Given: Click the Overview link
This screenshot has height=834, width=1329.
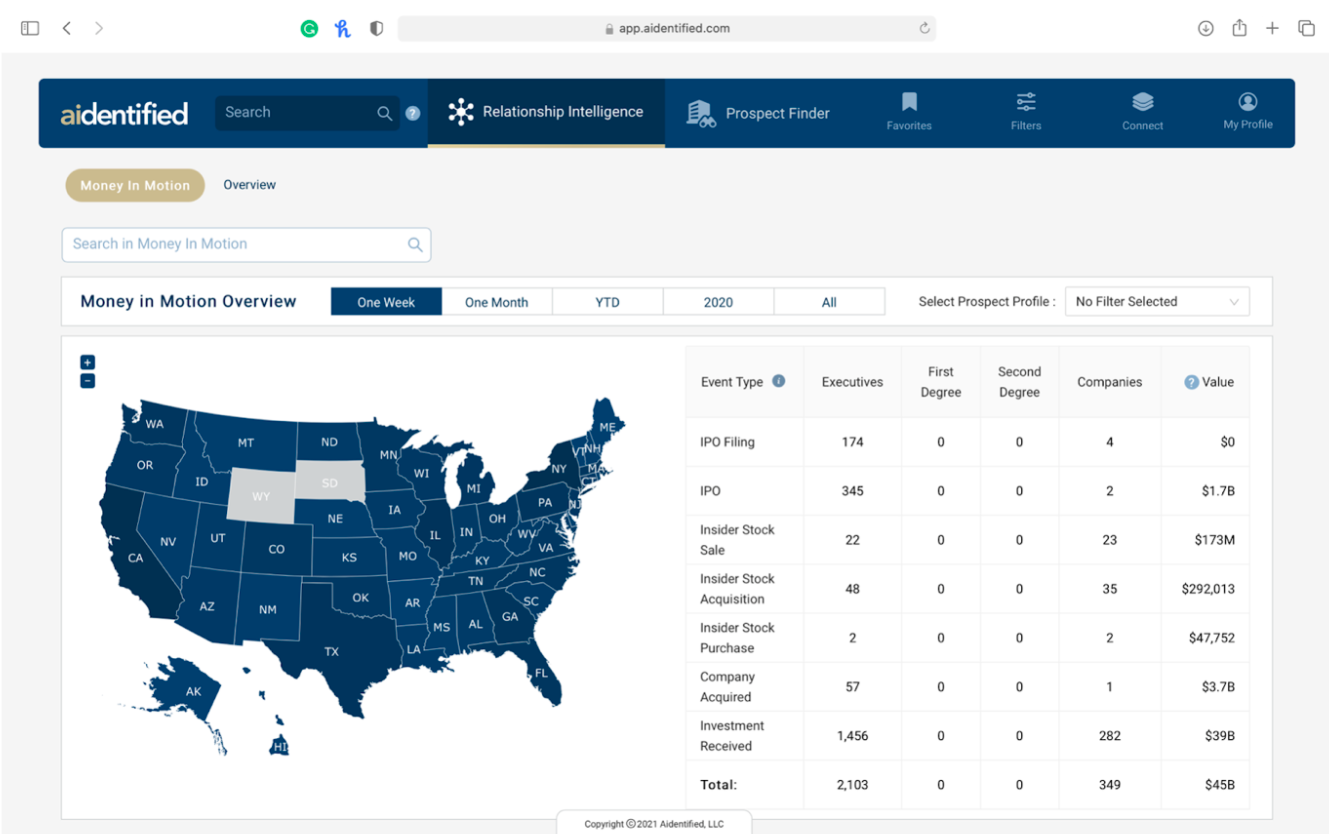Looking at the screenshot, I should 249,185.
